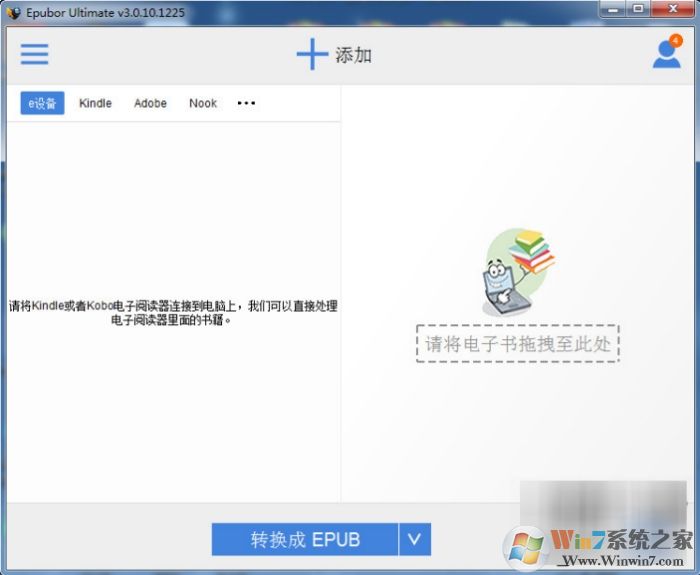The height and width of the screenshot is (575, 700).
Task: Minimize the Epubor Ultimate window
Action: click(x=614, y=9)
